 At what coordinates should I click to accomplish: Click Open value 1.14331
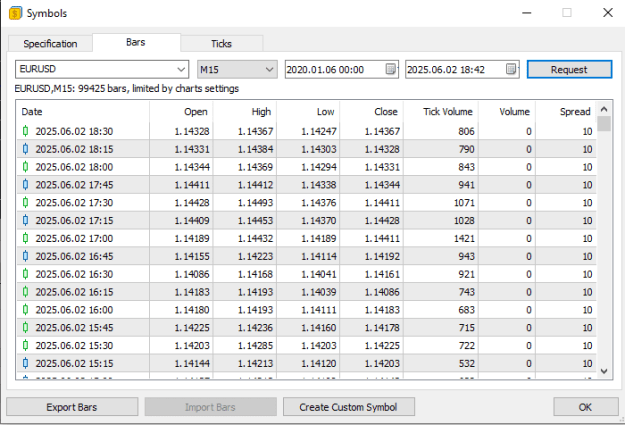[x=192, y=149]
